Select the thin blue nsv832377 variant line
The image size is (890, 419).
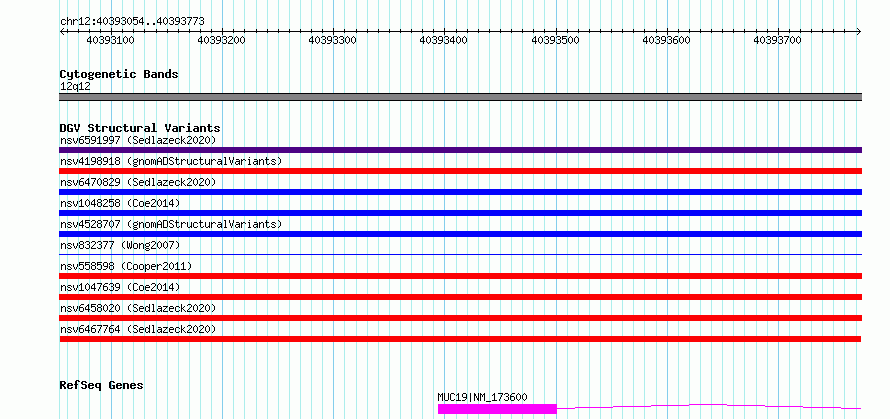(x=460, y=254)
